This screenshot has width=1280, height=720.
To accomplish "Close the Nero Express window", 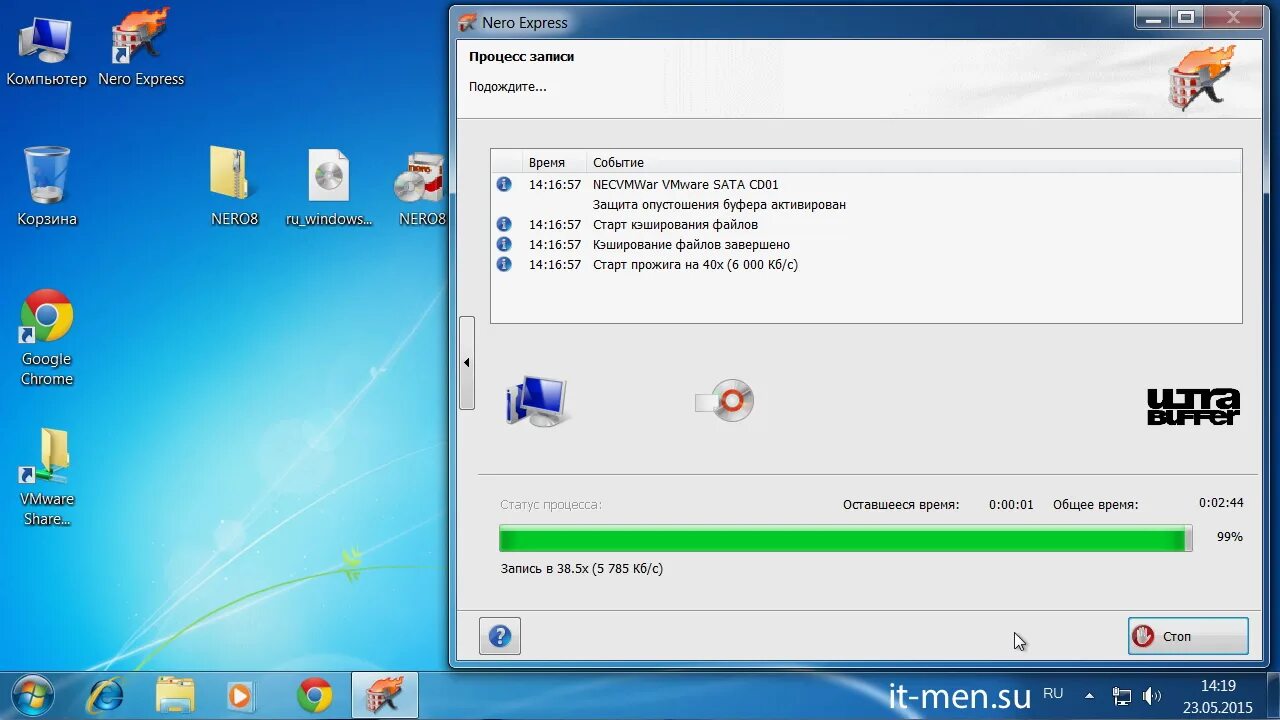I will 1234,17.
